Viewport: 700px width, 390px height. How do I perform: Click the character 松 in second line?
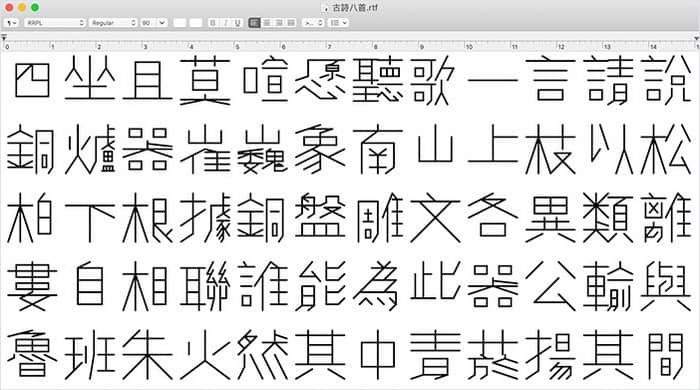coord(666,149)
